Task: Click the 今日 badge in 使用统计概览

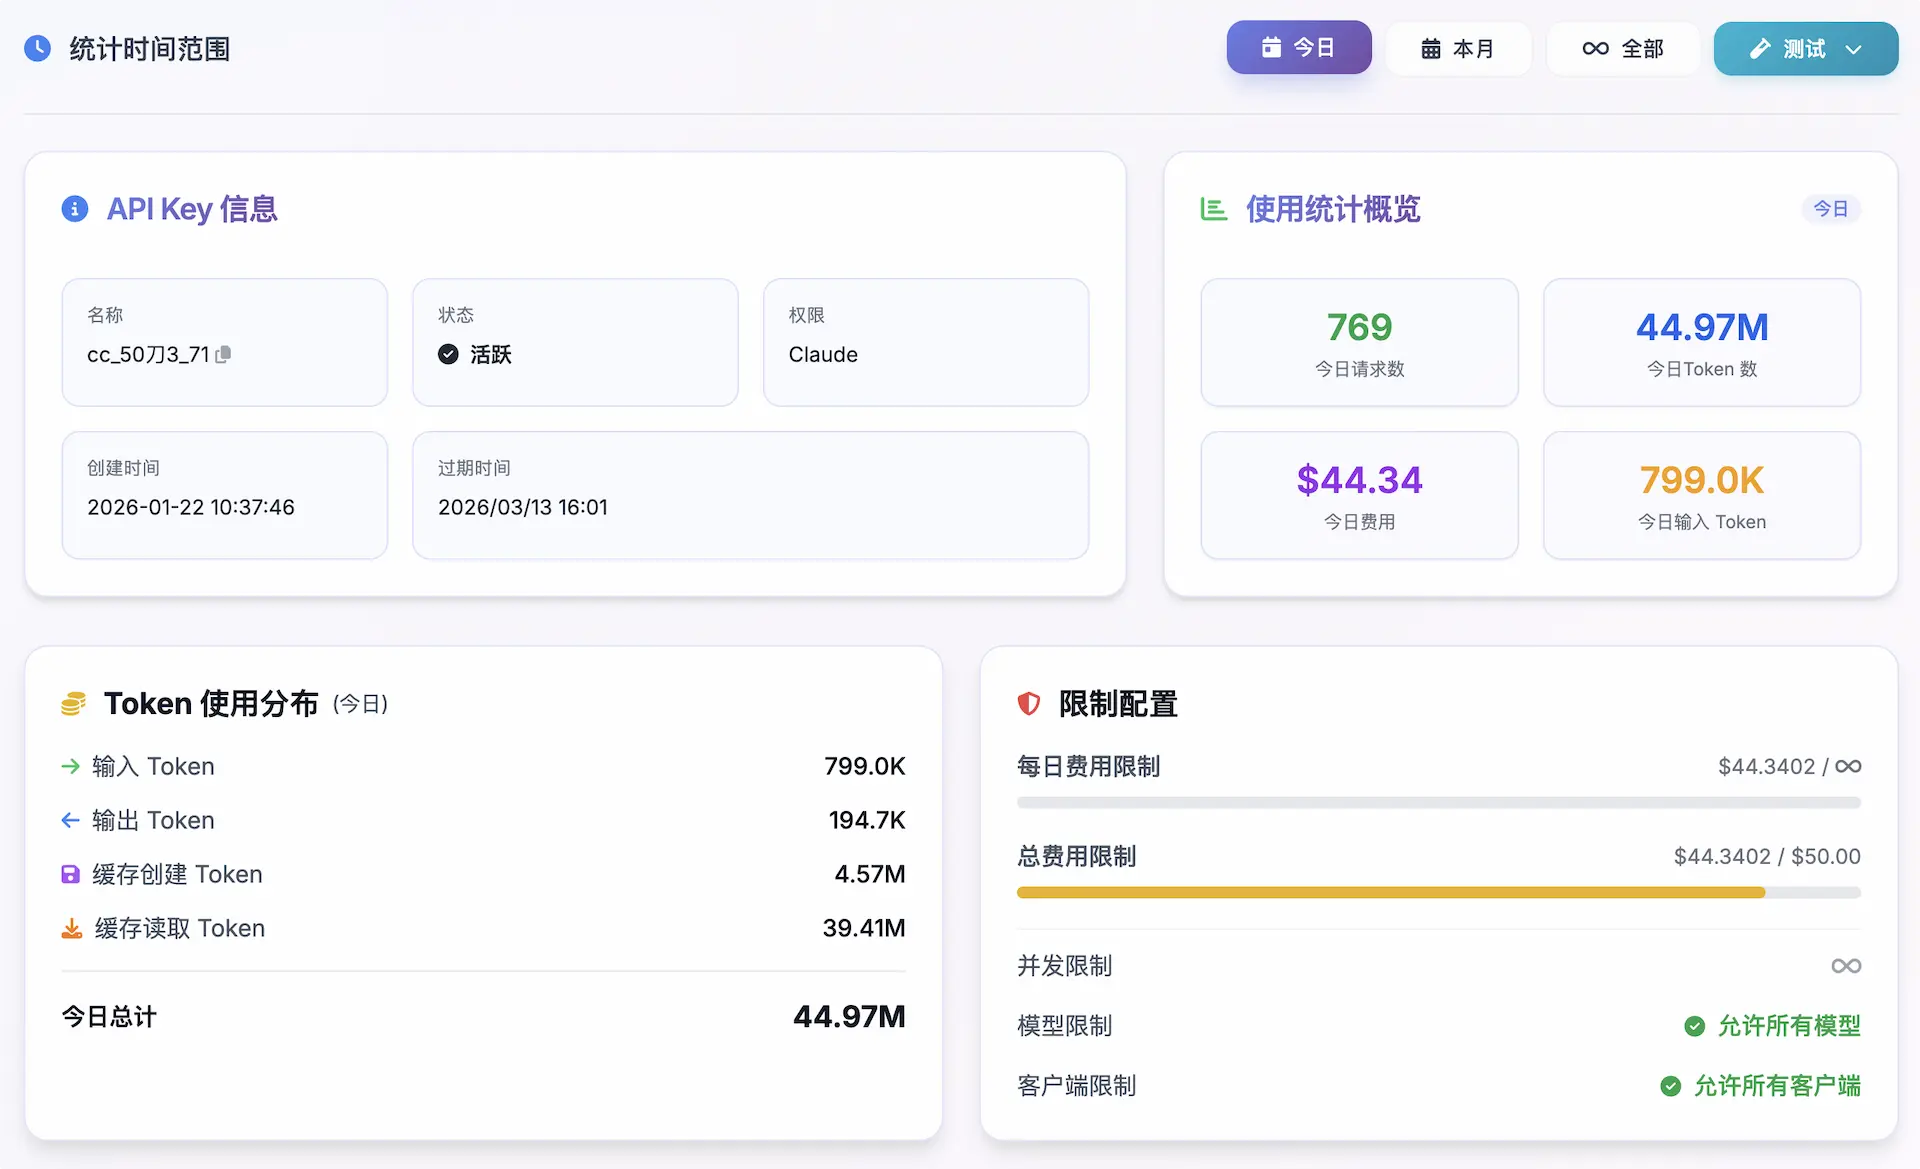Action: point(1830,209)
